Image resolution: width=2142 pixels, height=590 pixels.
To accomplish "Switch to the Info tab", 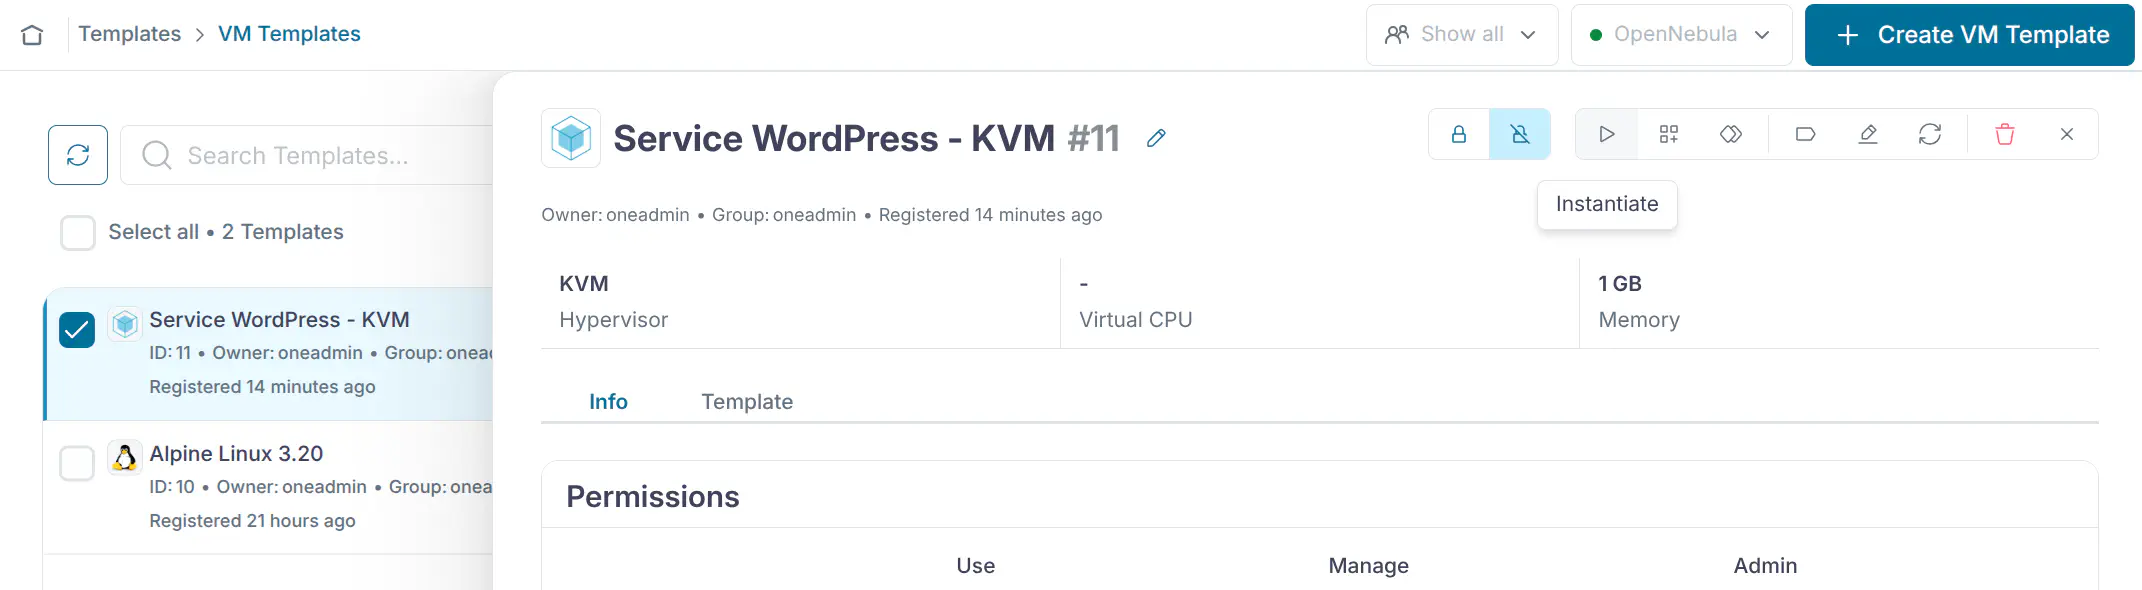I will point(608,402).
